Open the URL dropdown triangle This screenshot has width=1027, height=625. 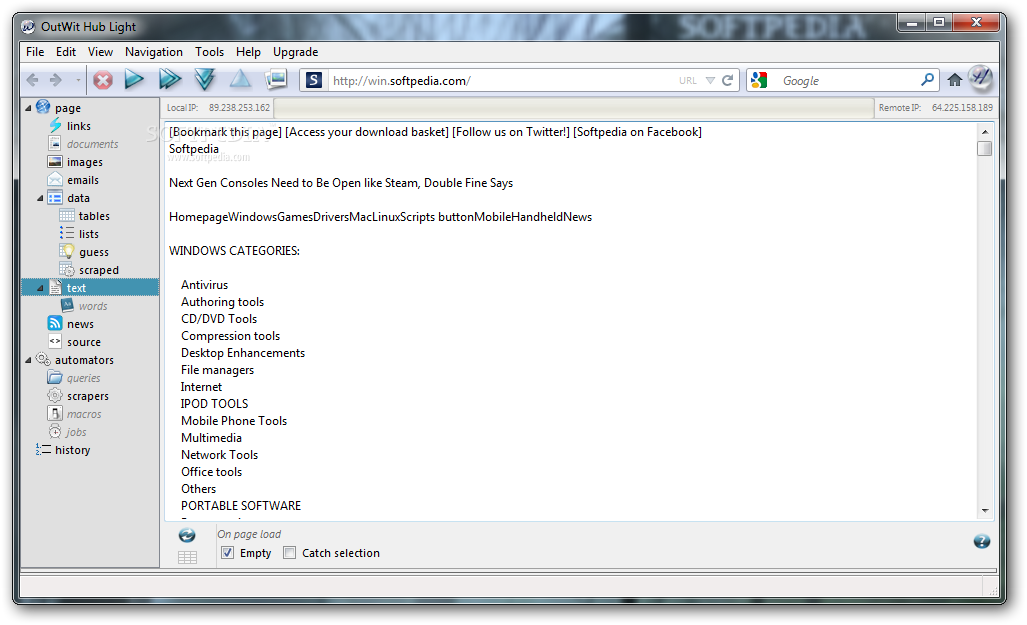710,81
